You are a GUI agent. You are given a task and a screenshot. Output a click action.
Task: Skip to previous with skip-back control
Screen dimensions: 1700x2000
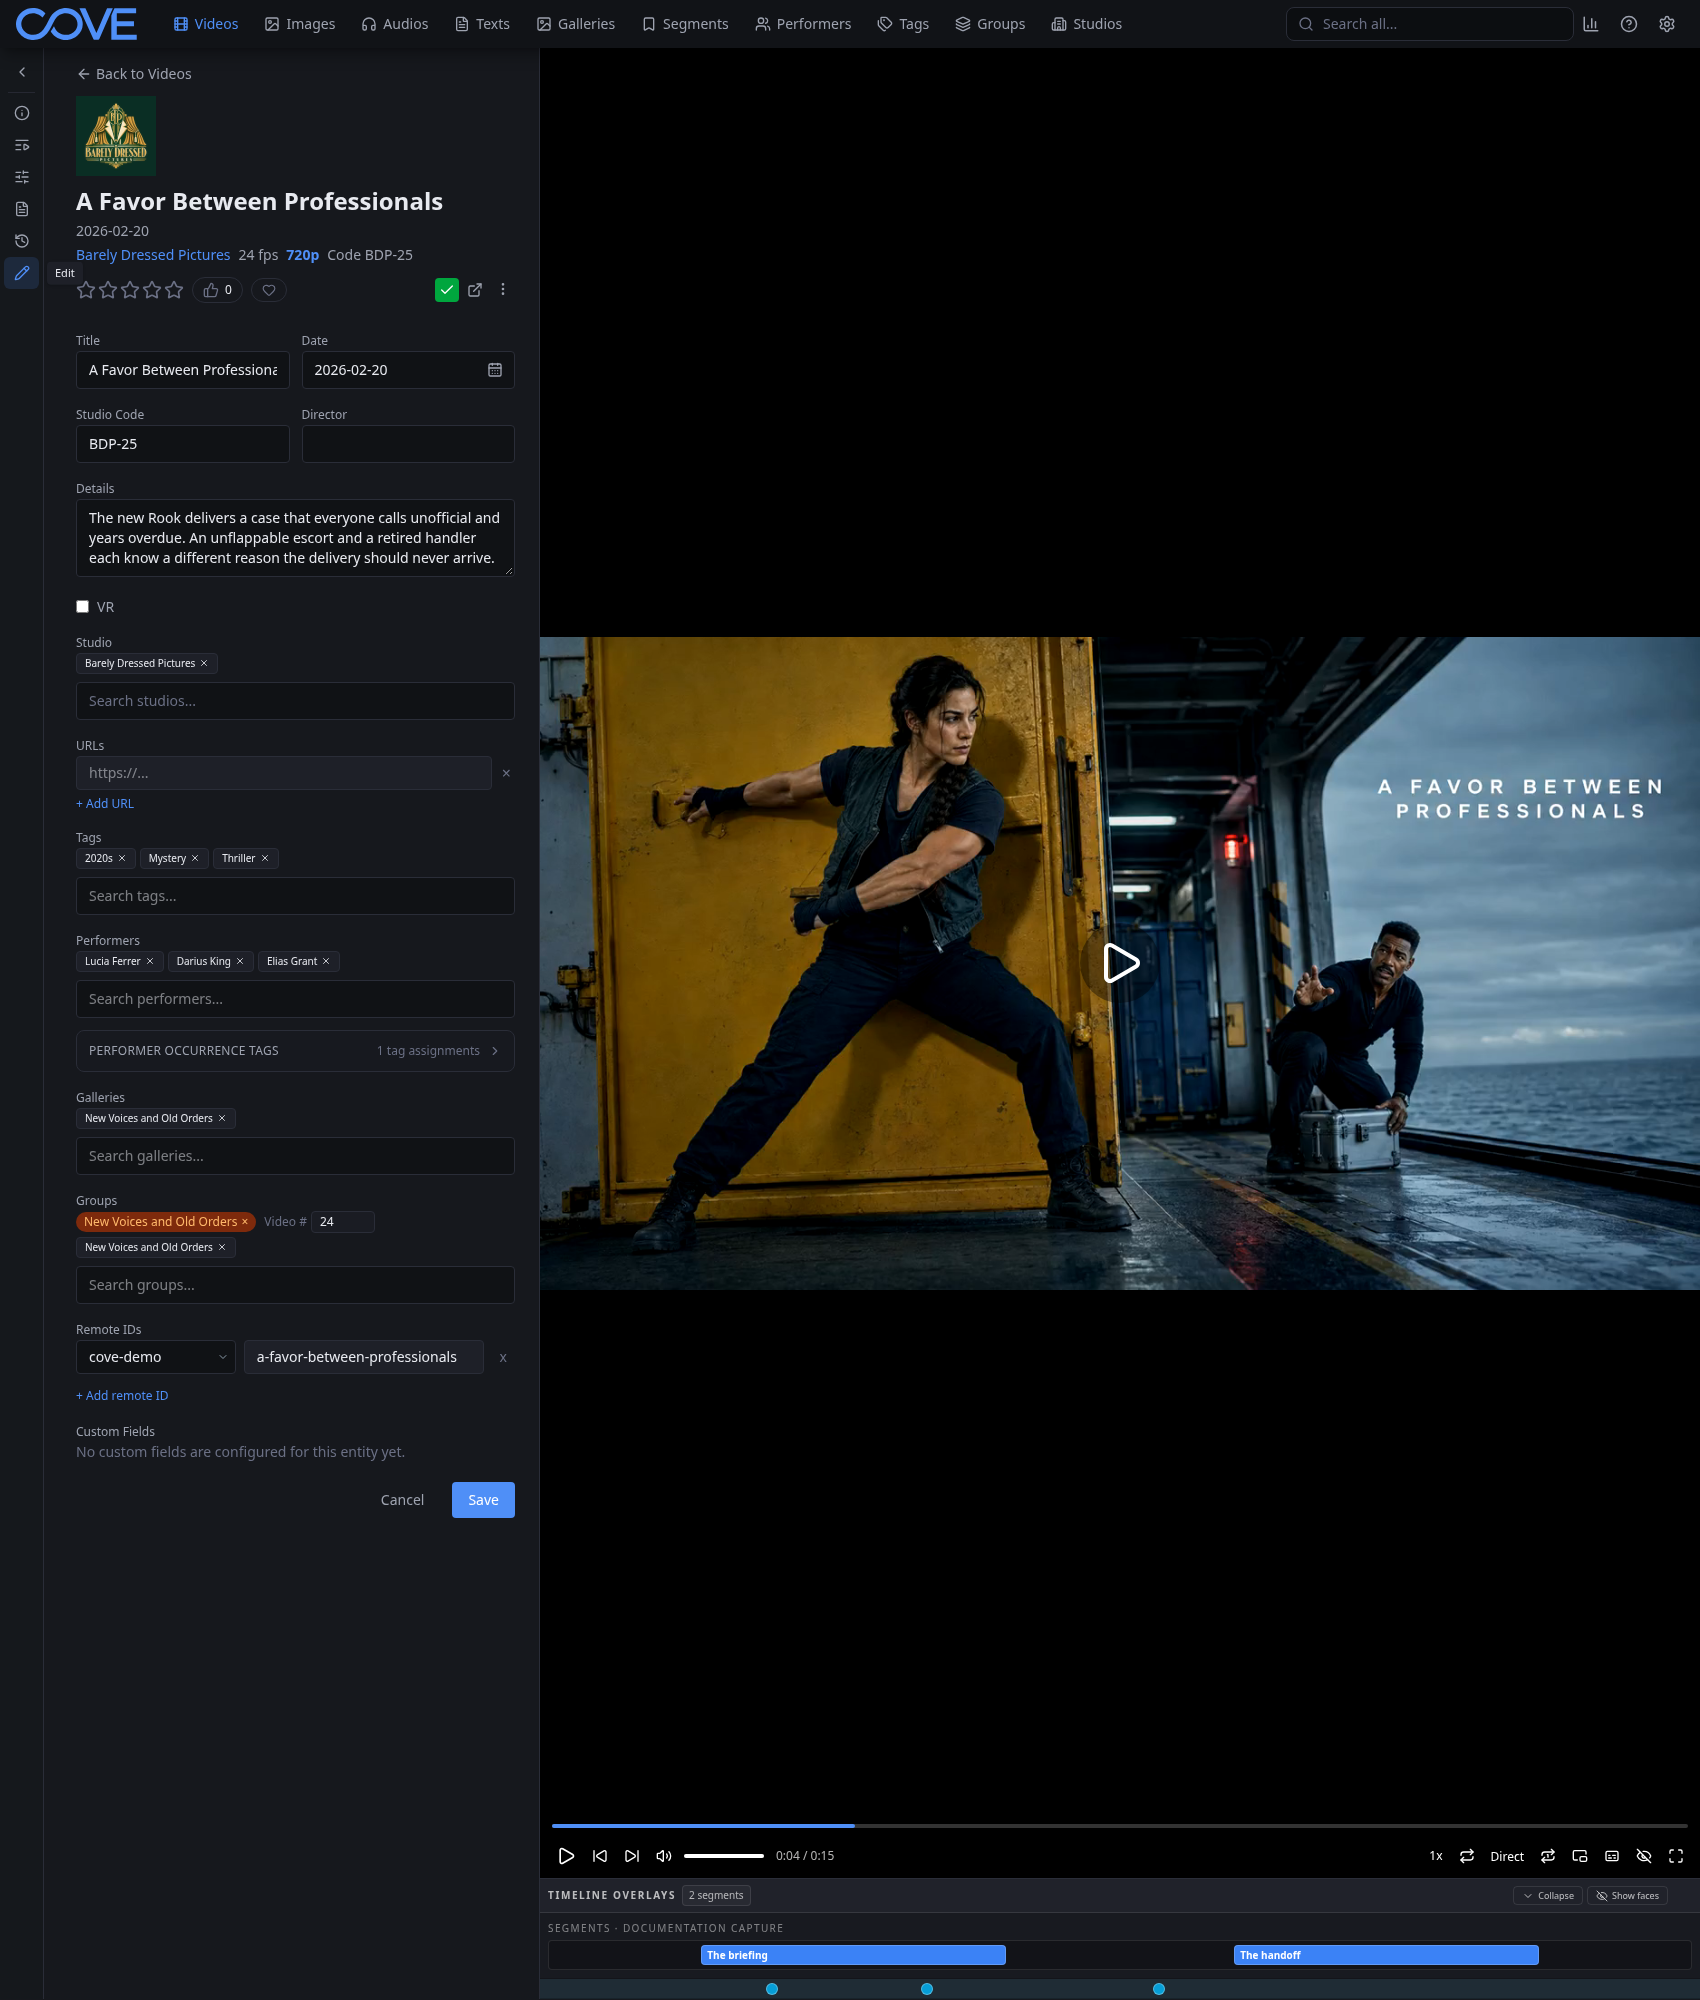[x=600, y=1856]
